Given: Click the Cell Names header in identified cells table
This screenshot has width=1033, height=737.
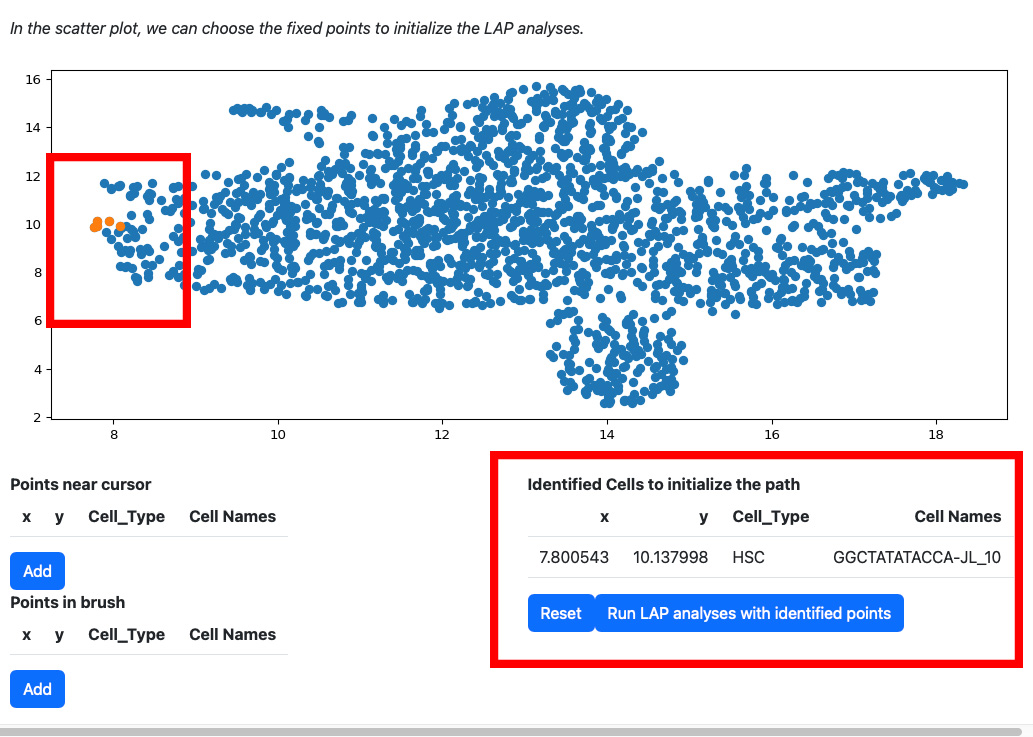Looking at the screenshot, I should click(x=958, y=516).
